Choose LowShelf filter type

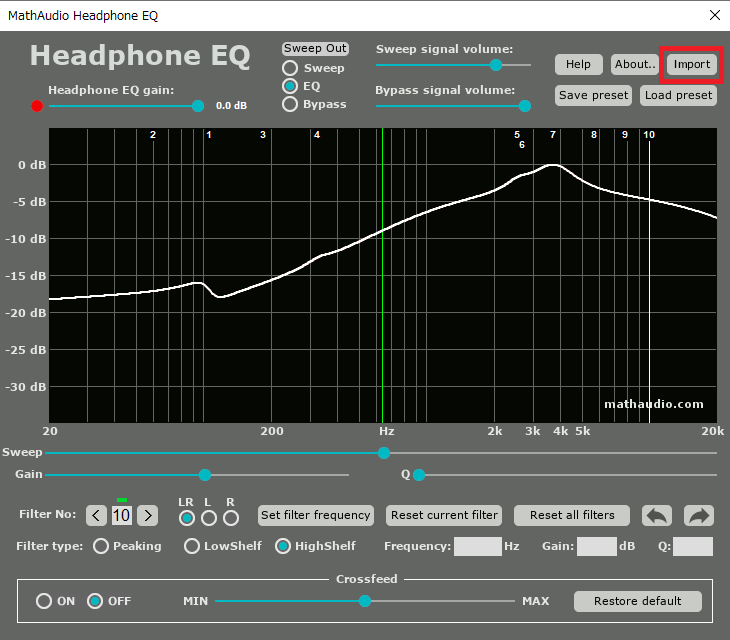coord(192,546)
